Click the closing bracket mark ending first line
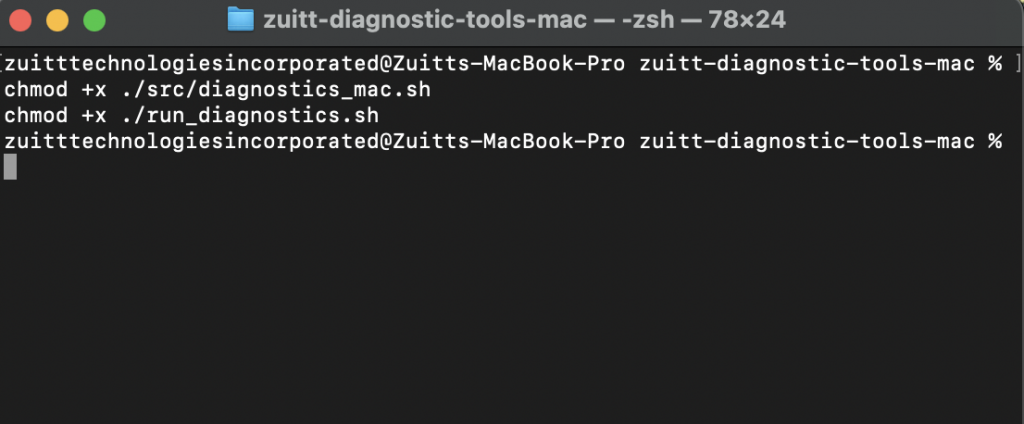 (1017, 64)
